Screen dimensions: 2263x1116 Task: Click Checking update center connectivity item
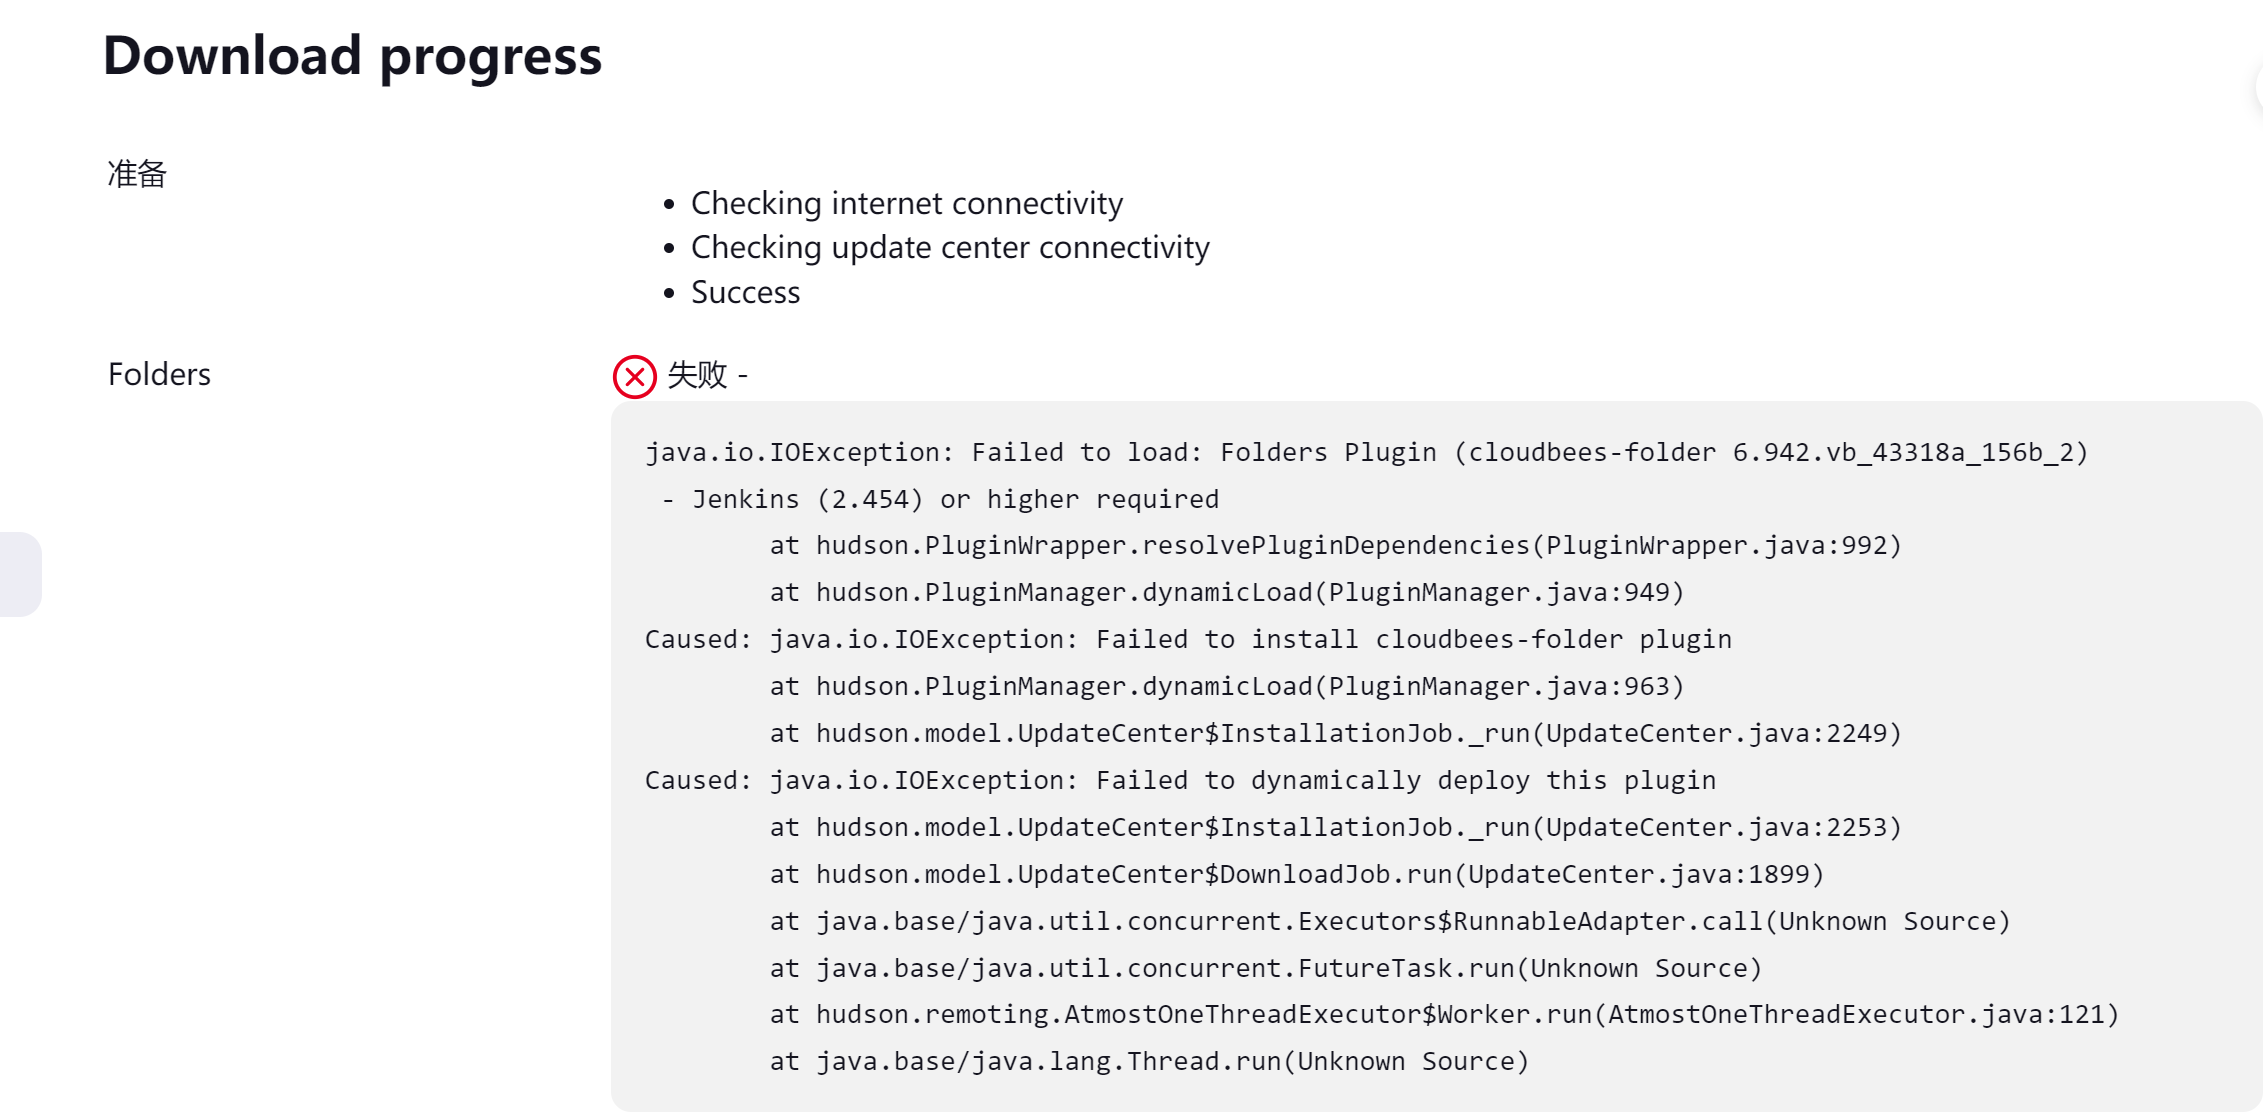(x=950, y=247)
